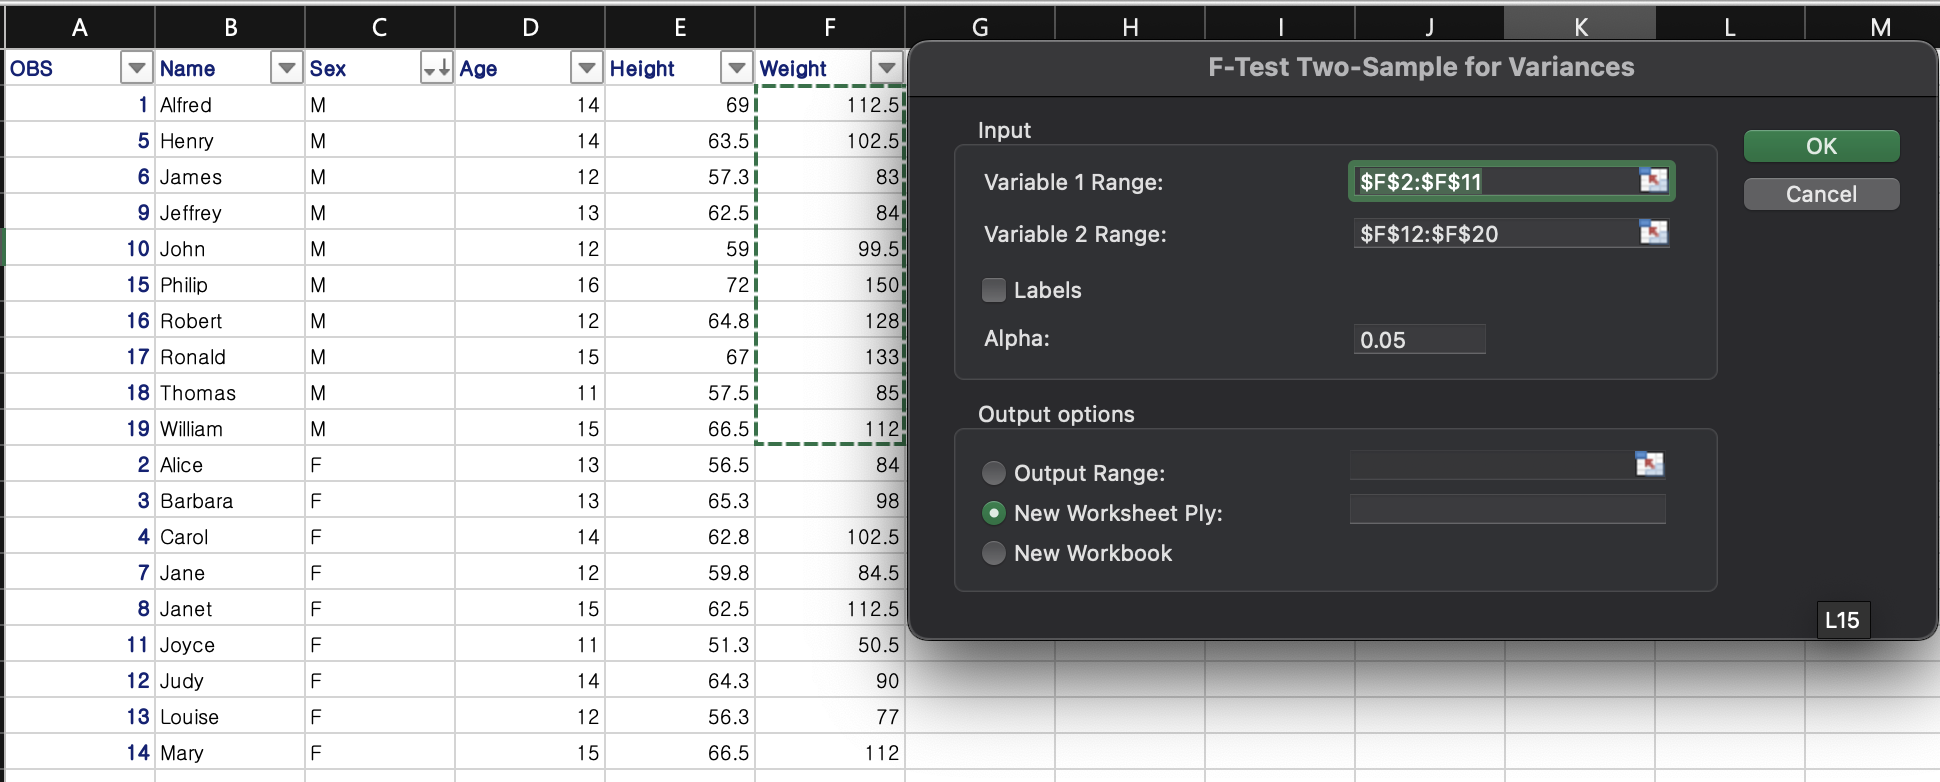
Task: Enable the Labels checkbox
Action: [x=993, y=290]
